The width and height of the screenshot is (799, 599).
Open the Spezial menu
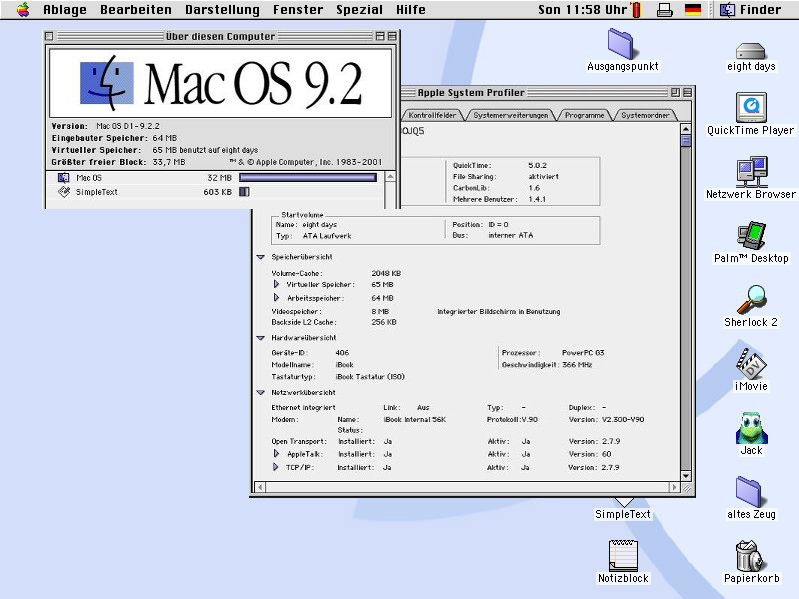pos(360,10)
